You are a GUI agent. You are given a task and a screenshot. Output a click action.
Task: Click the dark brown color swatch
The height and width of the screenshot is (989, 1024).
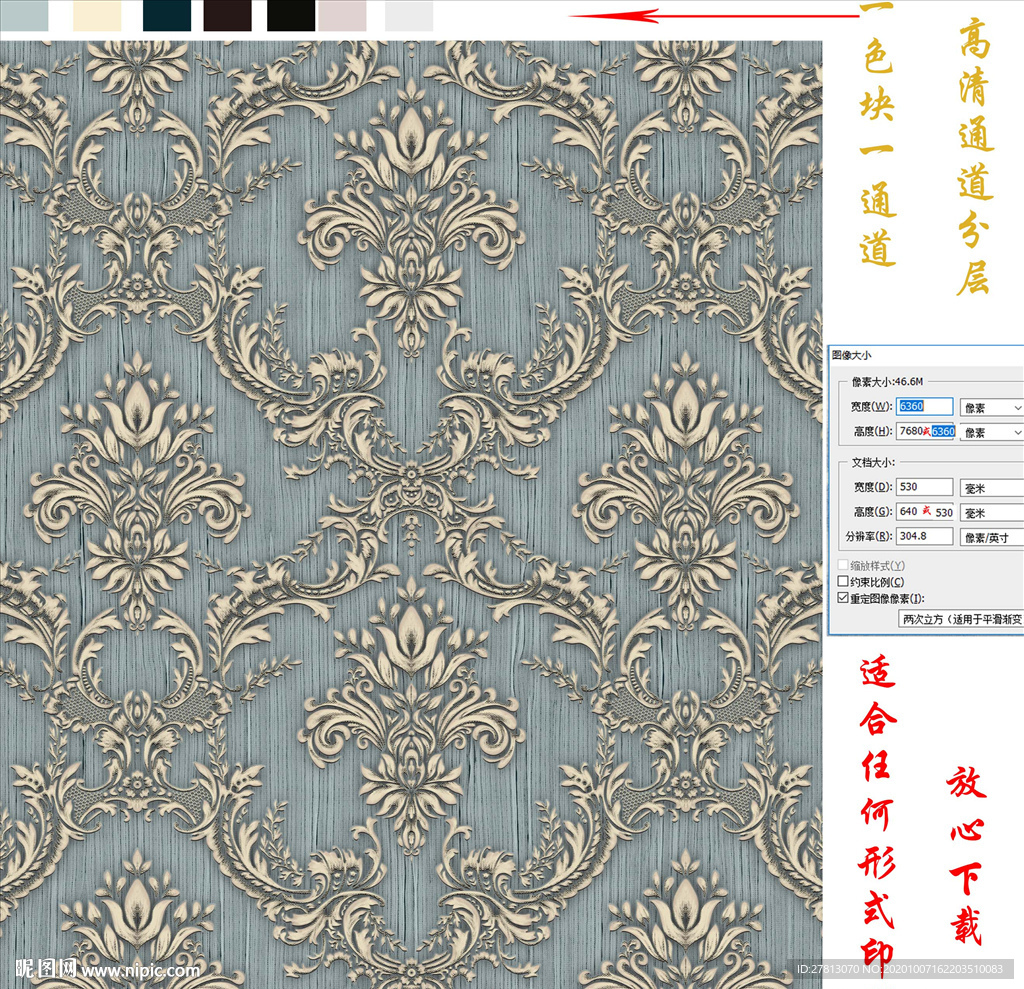(x=227, y=15)
